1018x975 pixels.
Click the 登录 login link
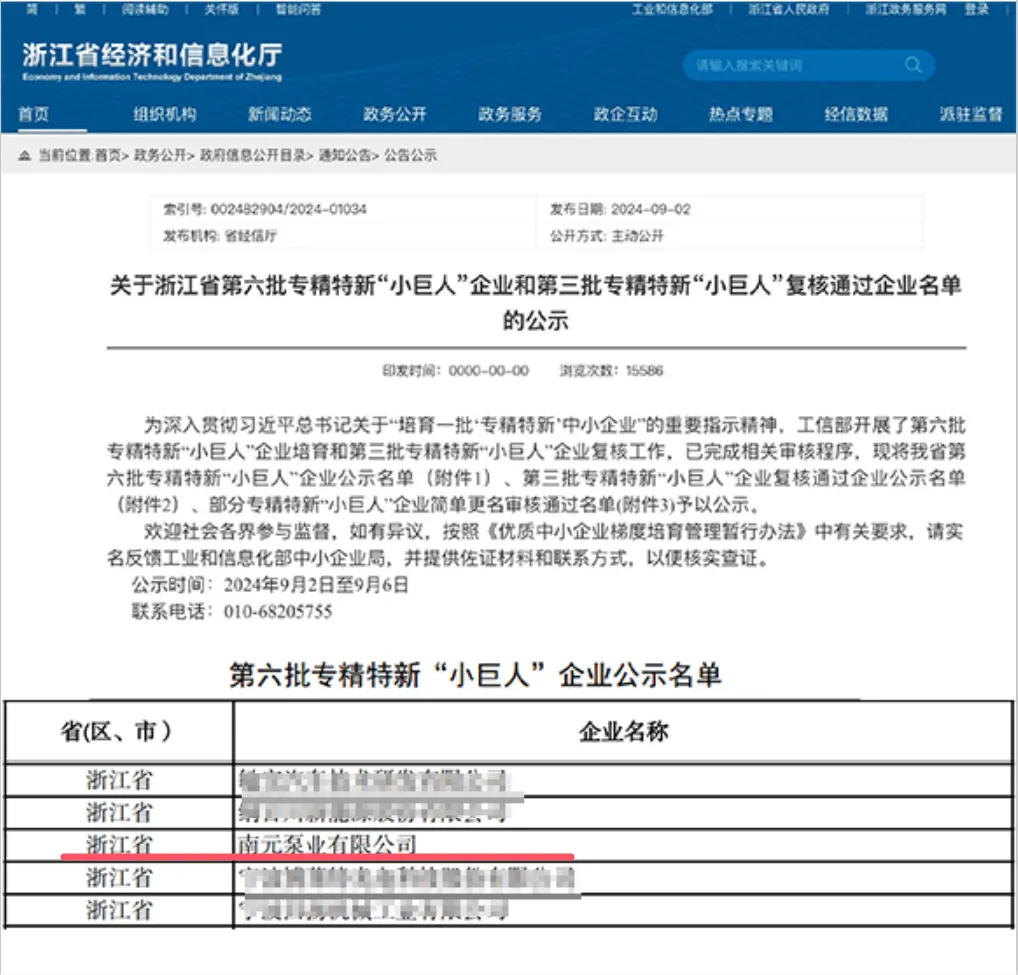tap(976, 9)
